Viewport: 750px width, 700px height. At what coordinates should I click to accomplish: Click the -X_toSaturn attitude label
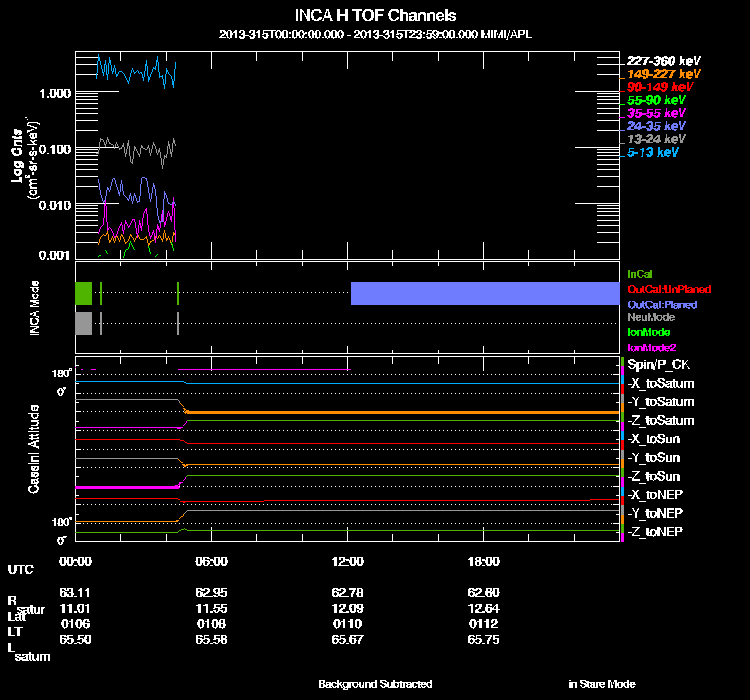click(x=661, y=383)
